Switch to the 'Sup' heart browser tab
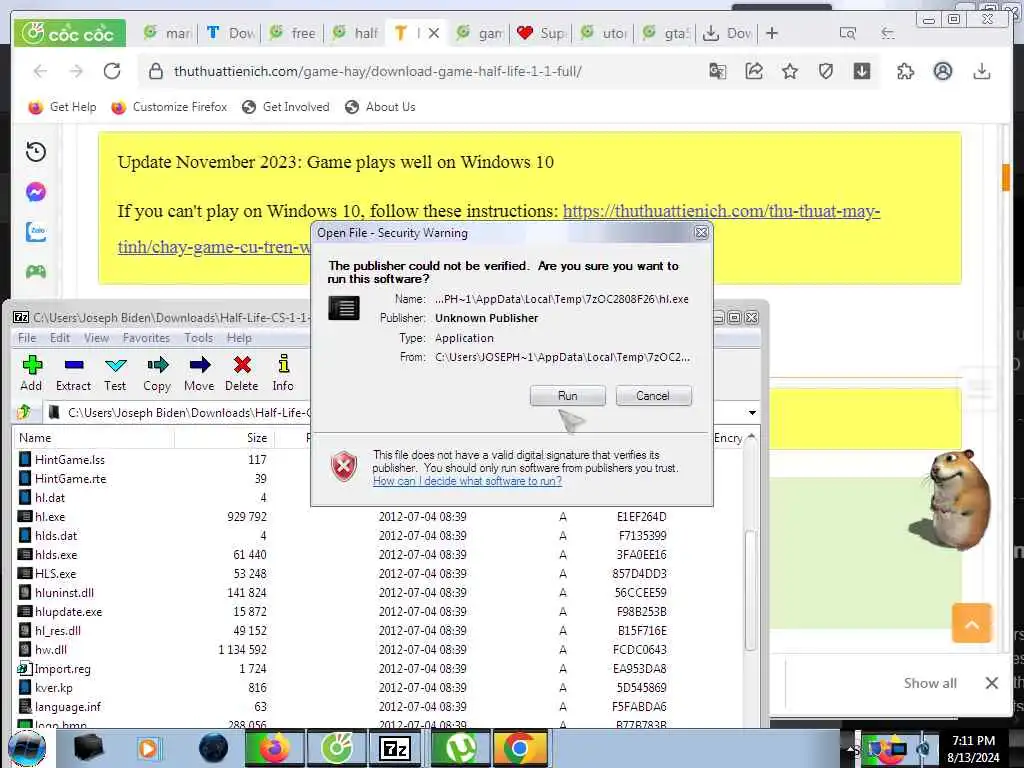Screen dimensions: 1024x768 (x=541, y=33)
